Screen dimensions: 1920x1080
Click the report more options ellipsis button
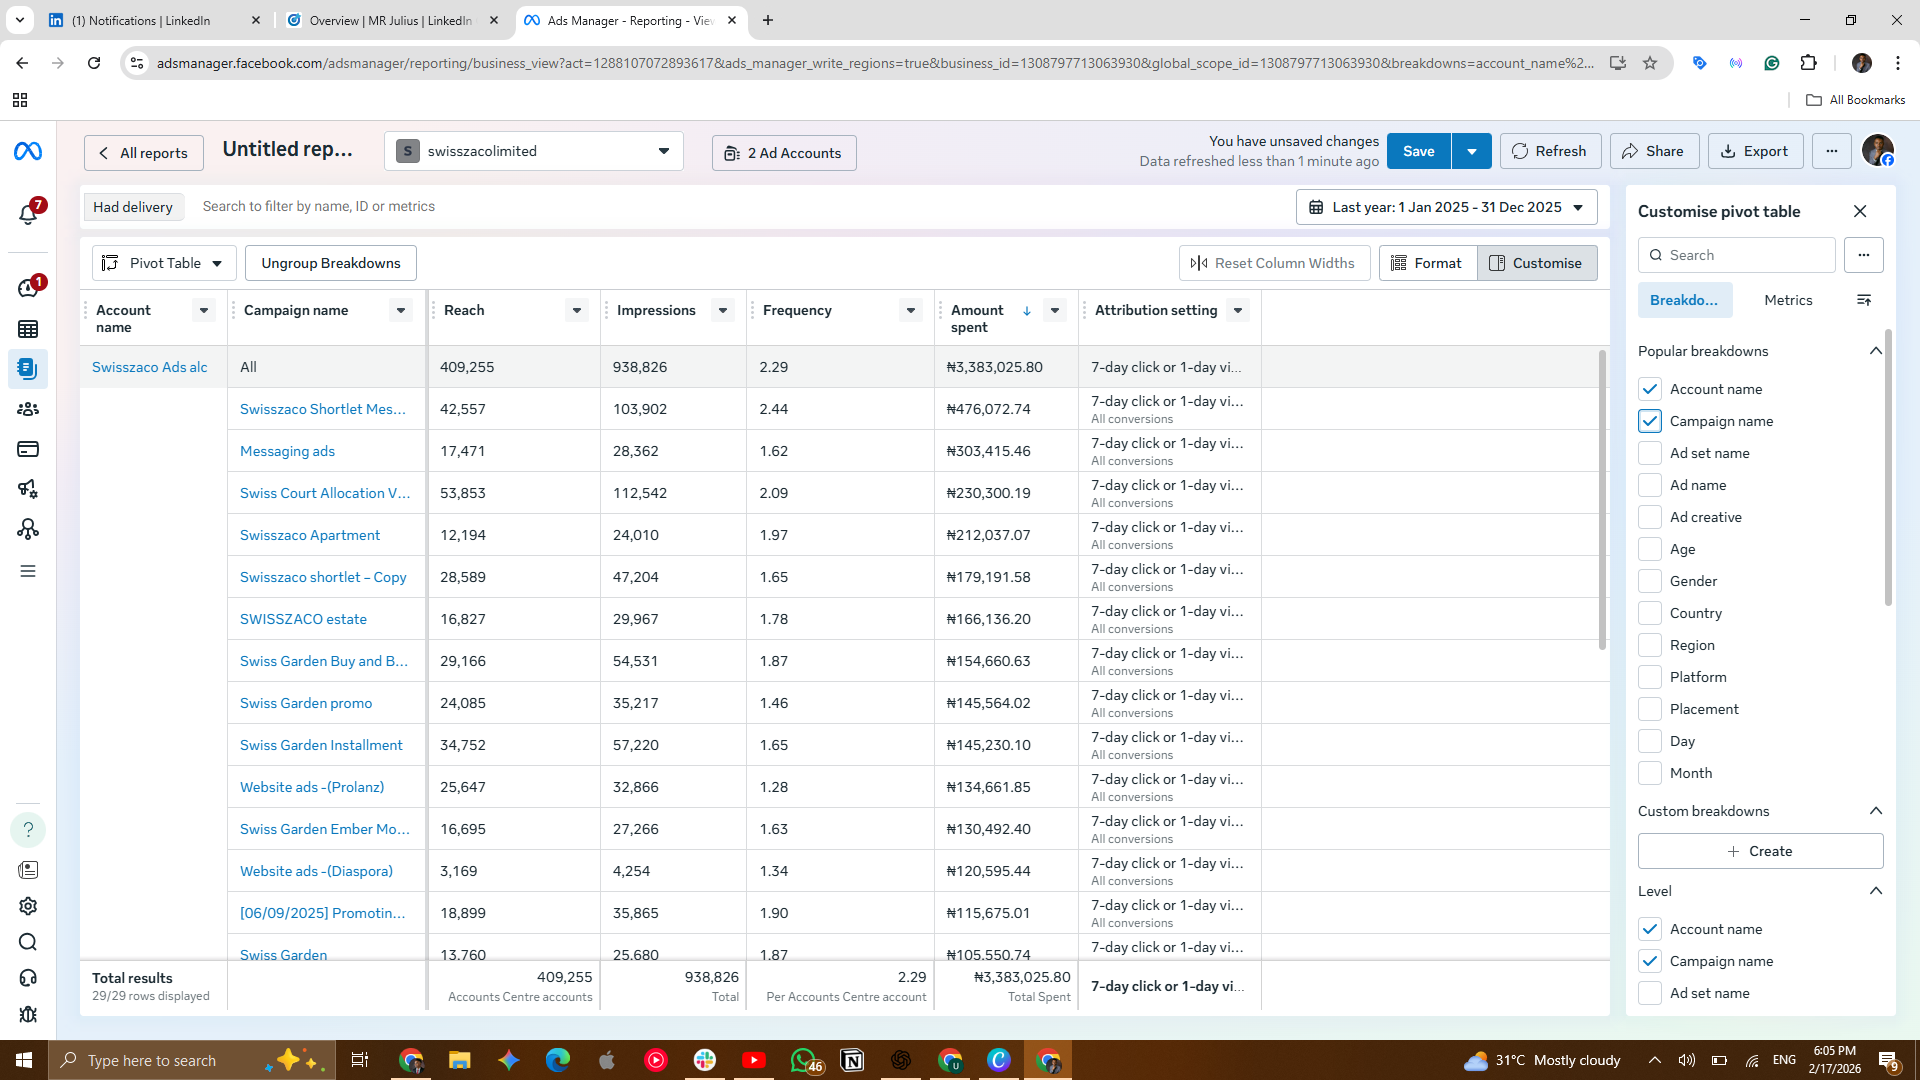[1831, 151]
